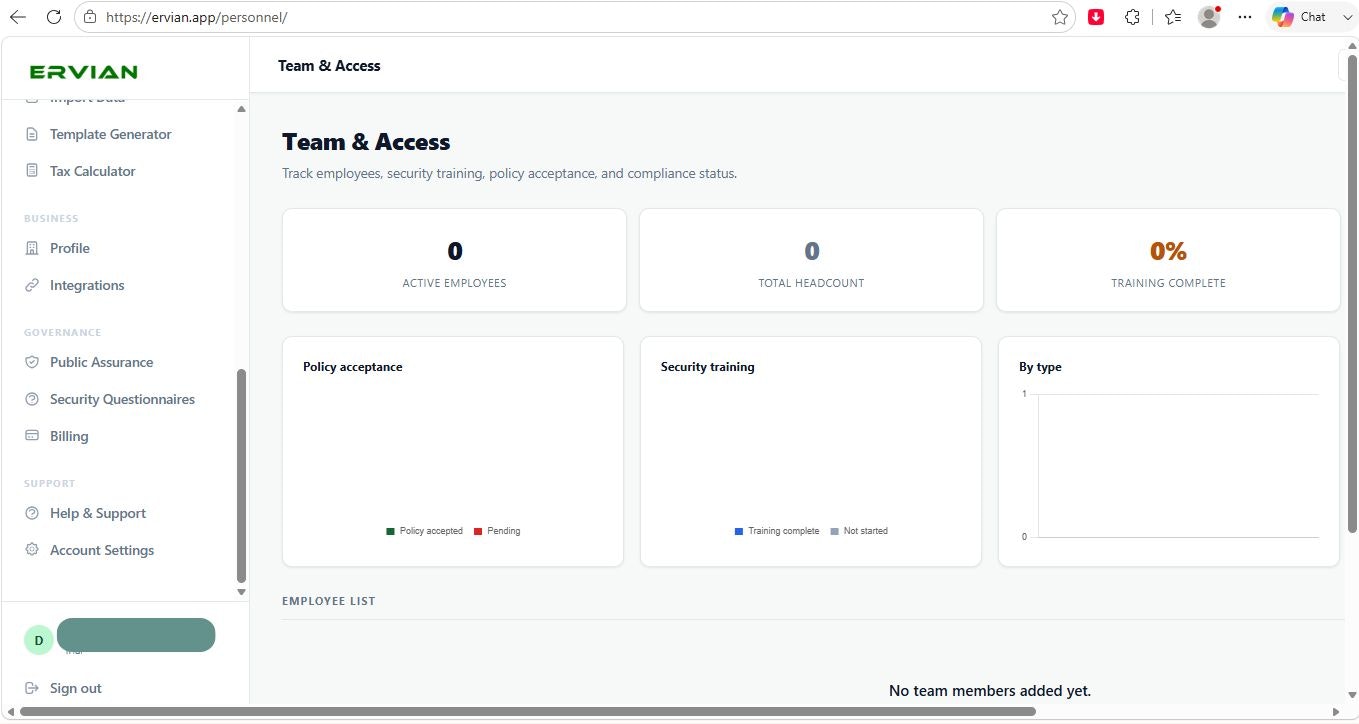
Task: Click the lock site-info icon
Action: [90, 17]
